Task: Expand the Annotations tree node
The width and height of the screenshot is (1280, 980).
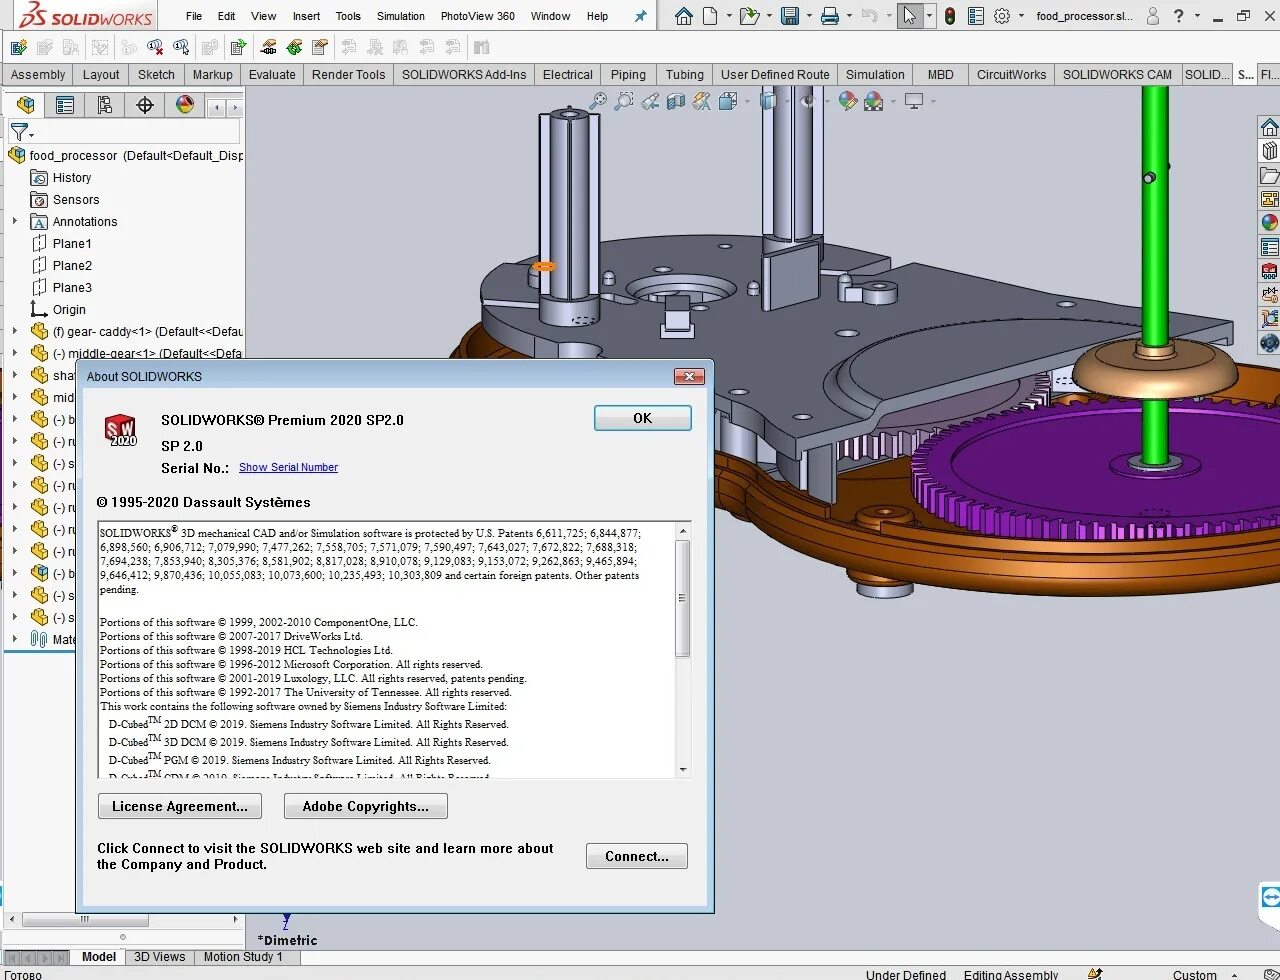Action: 14,221
